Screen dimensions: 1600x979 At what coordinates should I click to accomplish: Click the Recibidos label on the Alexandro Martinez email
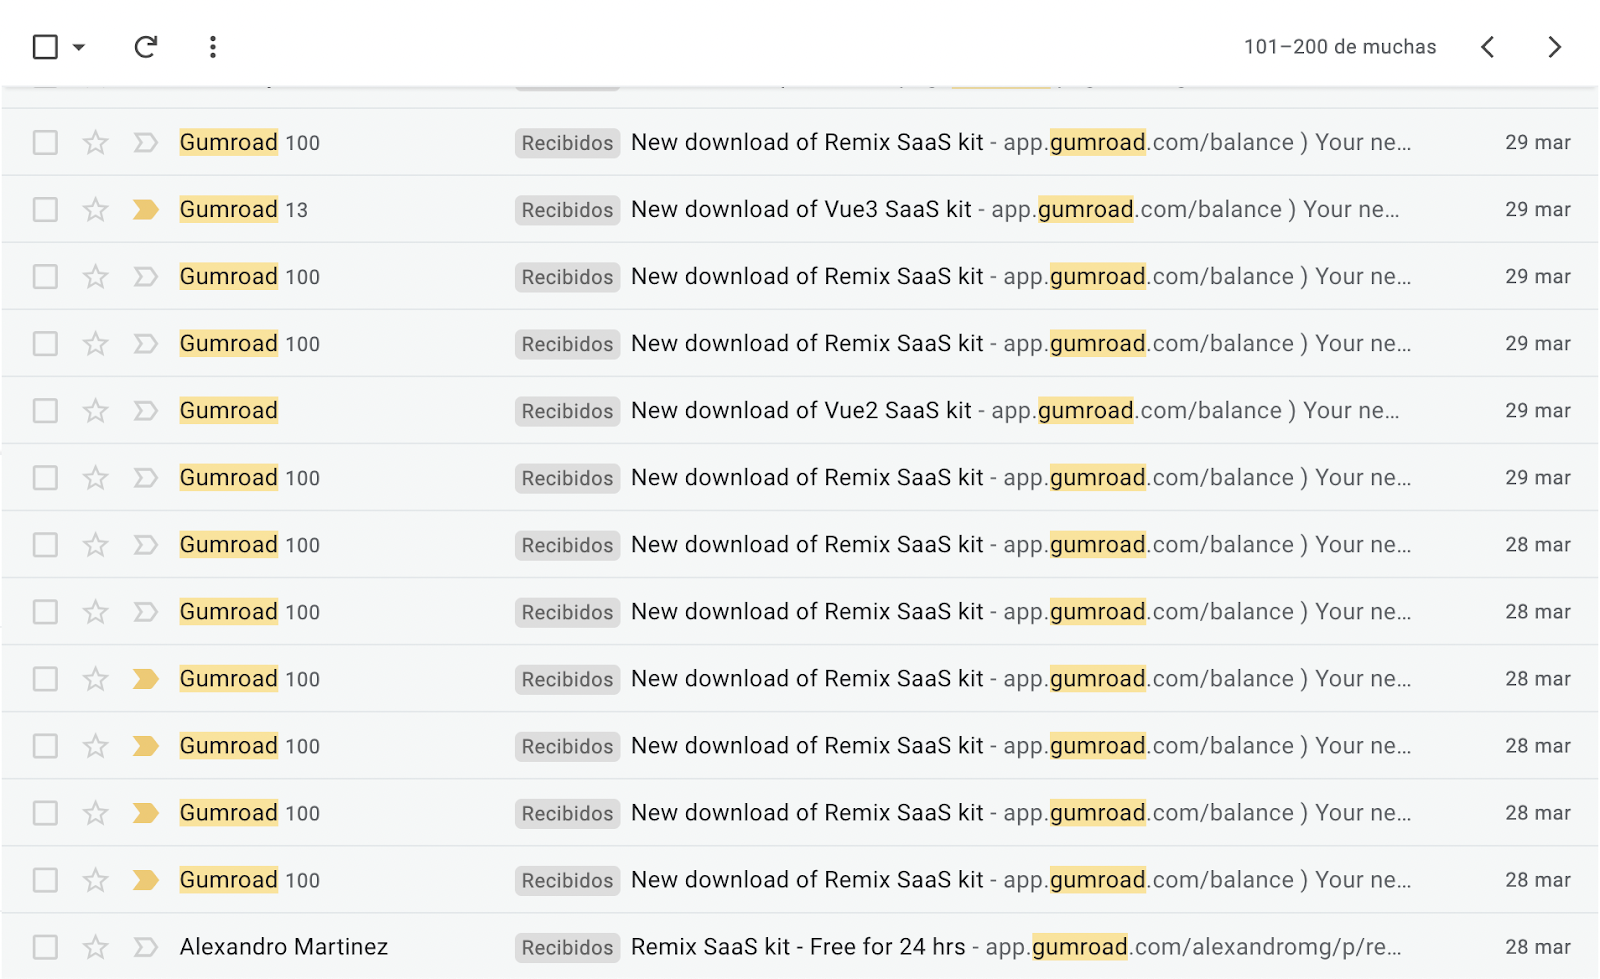tap(567, 947)
